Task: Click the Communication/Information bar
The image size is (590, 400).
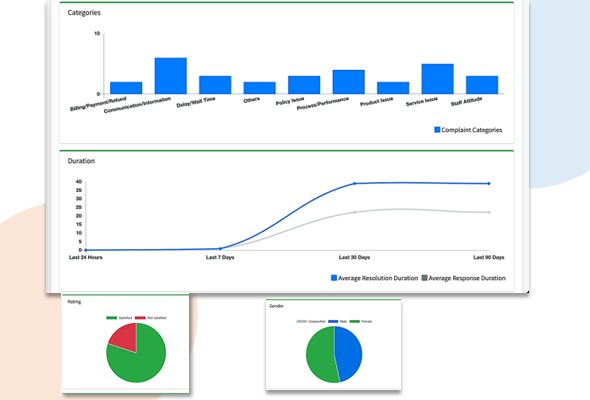Action: pos(170,76)
